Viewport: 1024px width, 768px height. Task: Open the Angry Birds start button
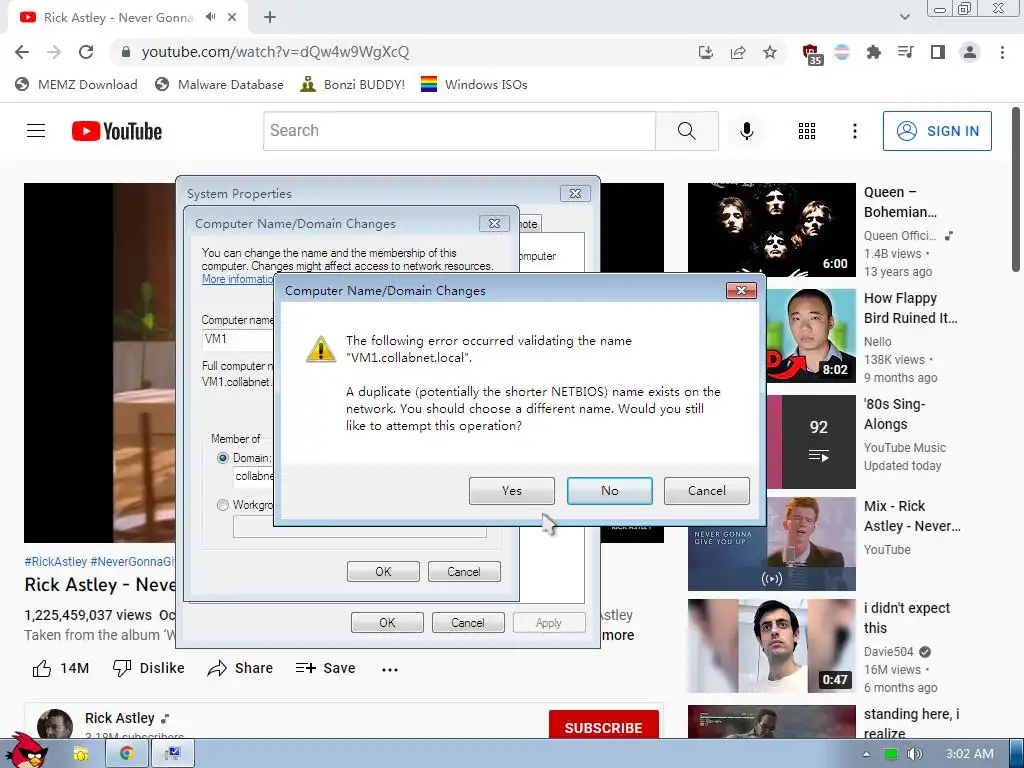(x=25, y=750)
